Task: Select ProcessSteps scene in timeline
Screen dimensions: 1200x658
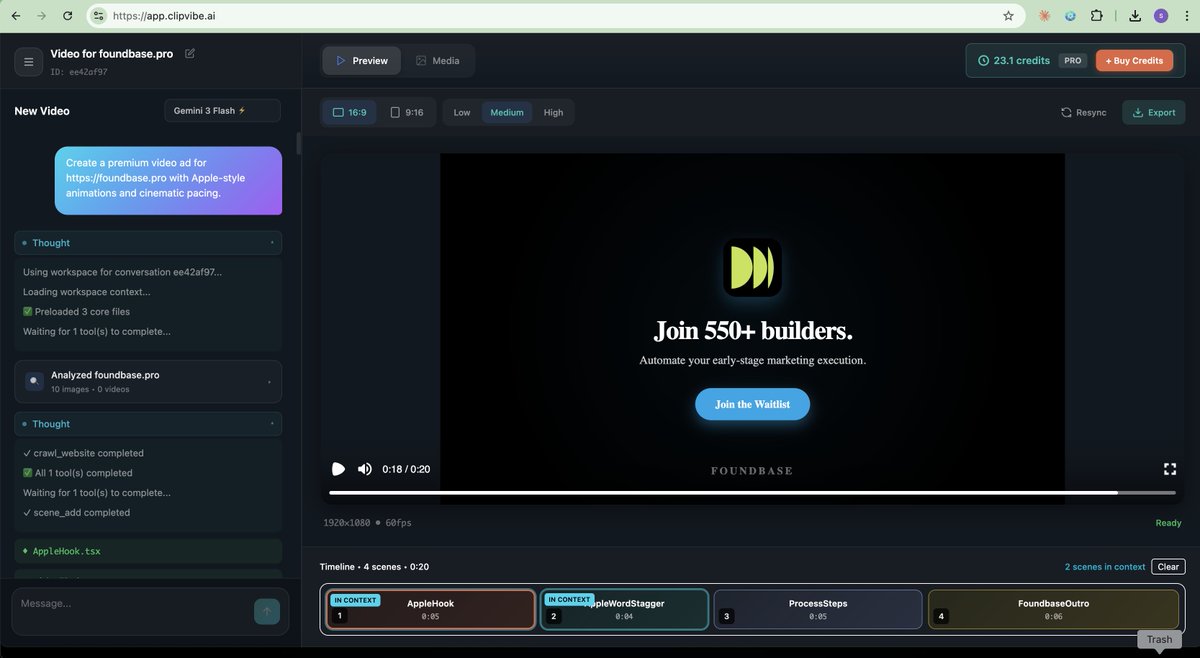Action: [x=818, y=609]
